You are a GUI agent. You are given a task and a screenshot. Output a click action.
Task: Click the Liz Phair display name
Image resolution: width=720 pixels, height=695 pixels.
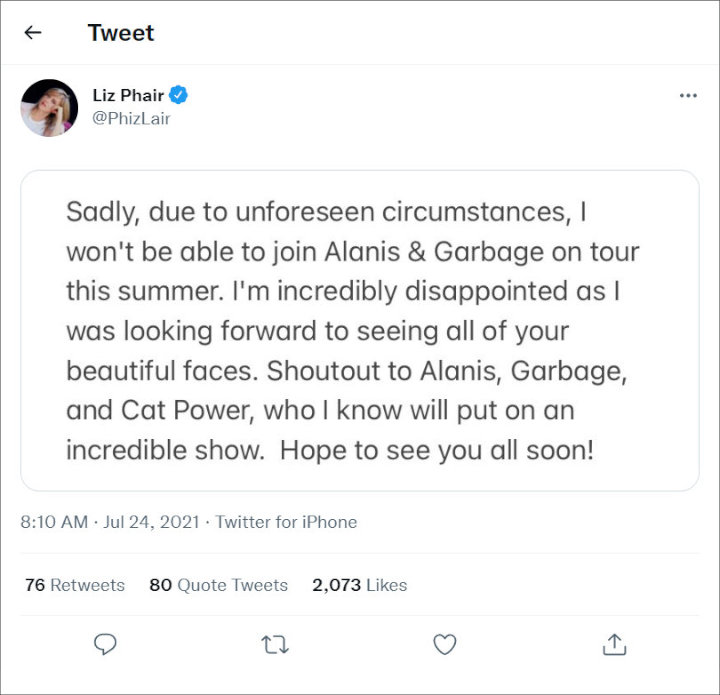click(x=127, y=96)
